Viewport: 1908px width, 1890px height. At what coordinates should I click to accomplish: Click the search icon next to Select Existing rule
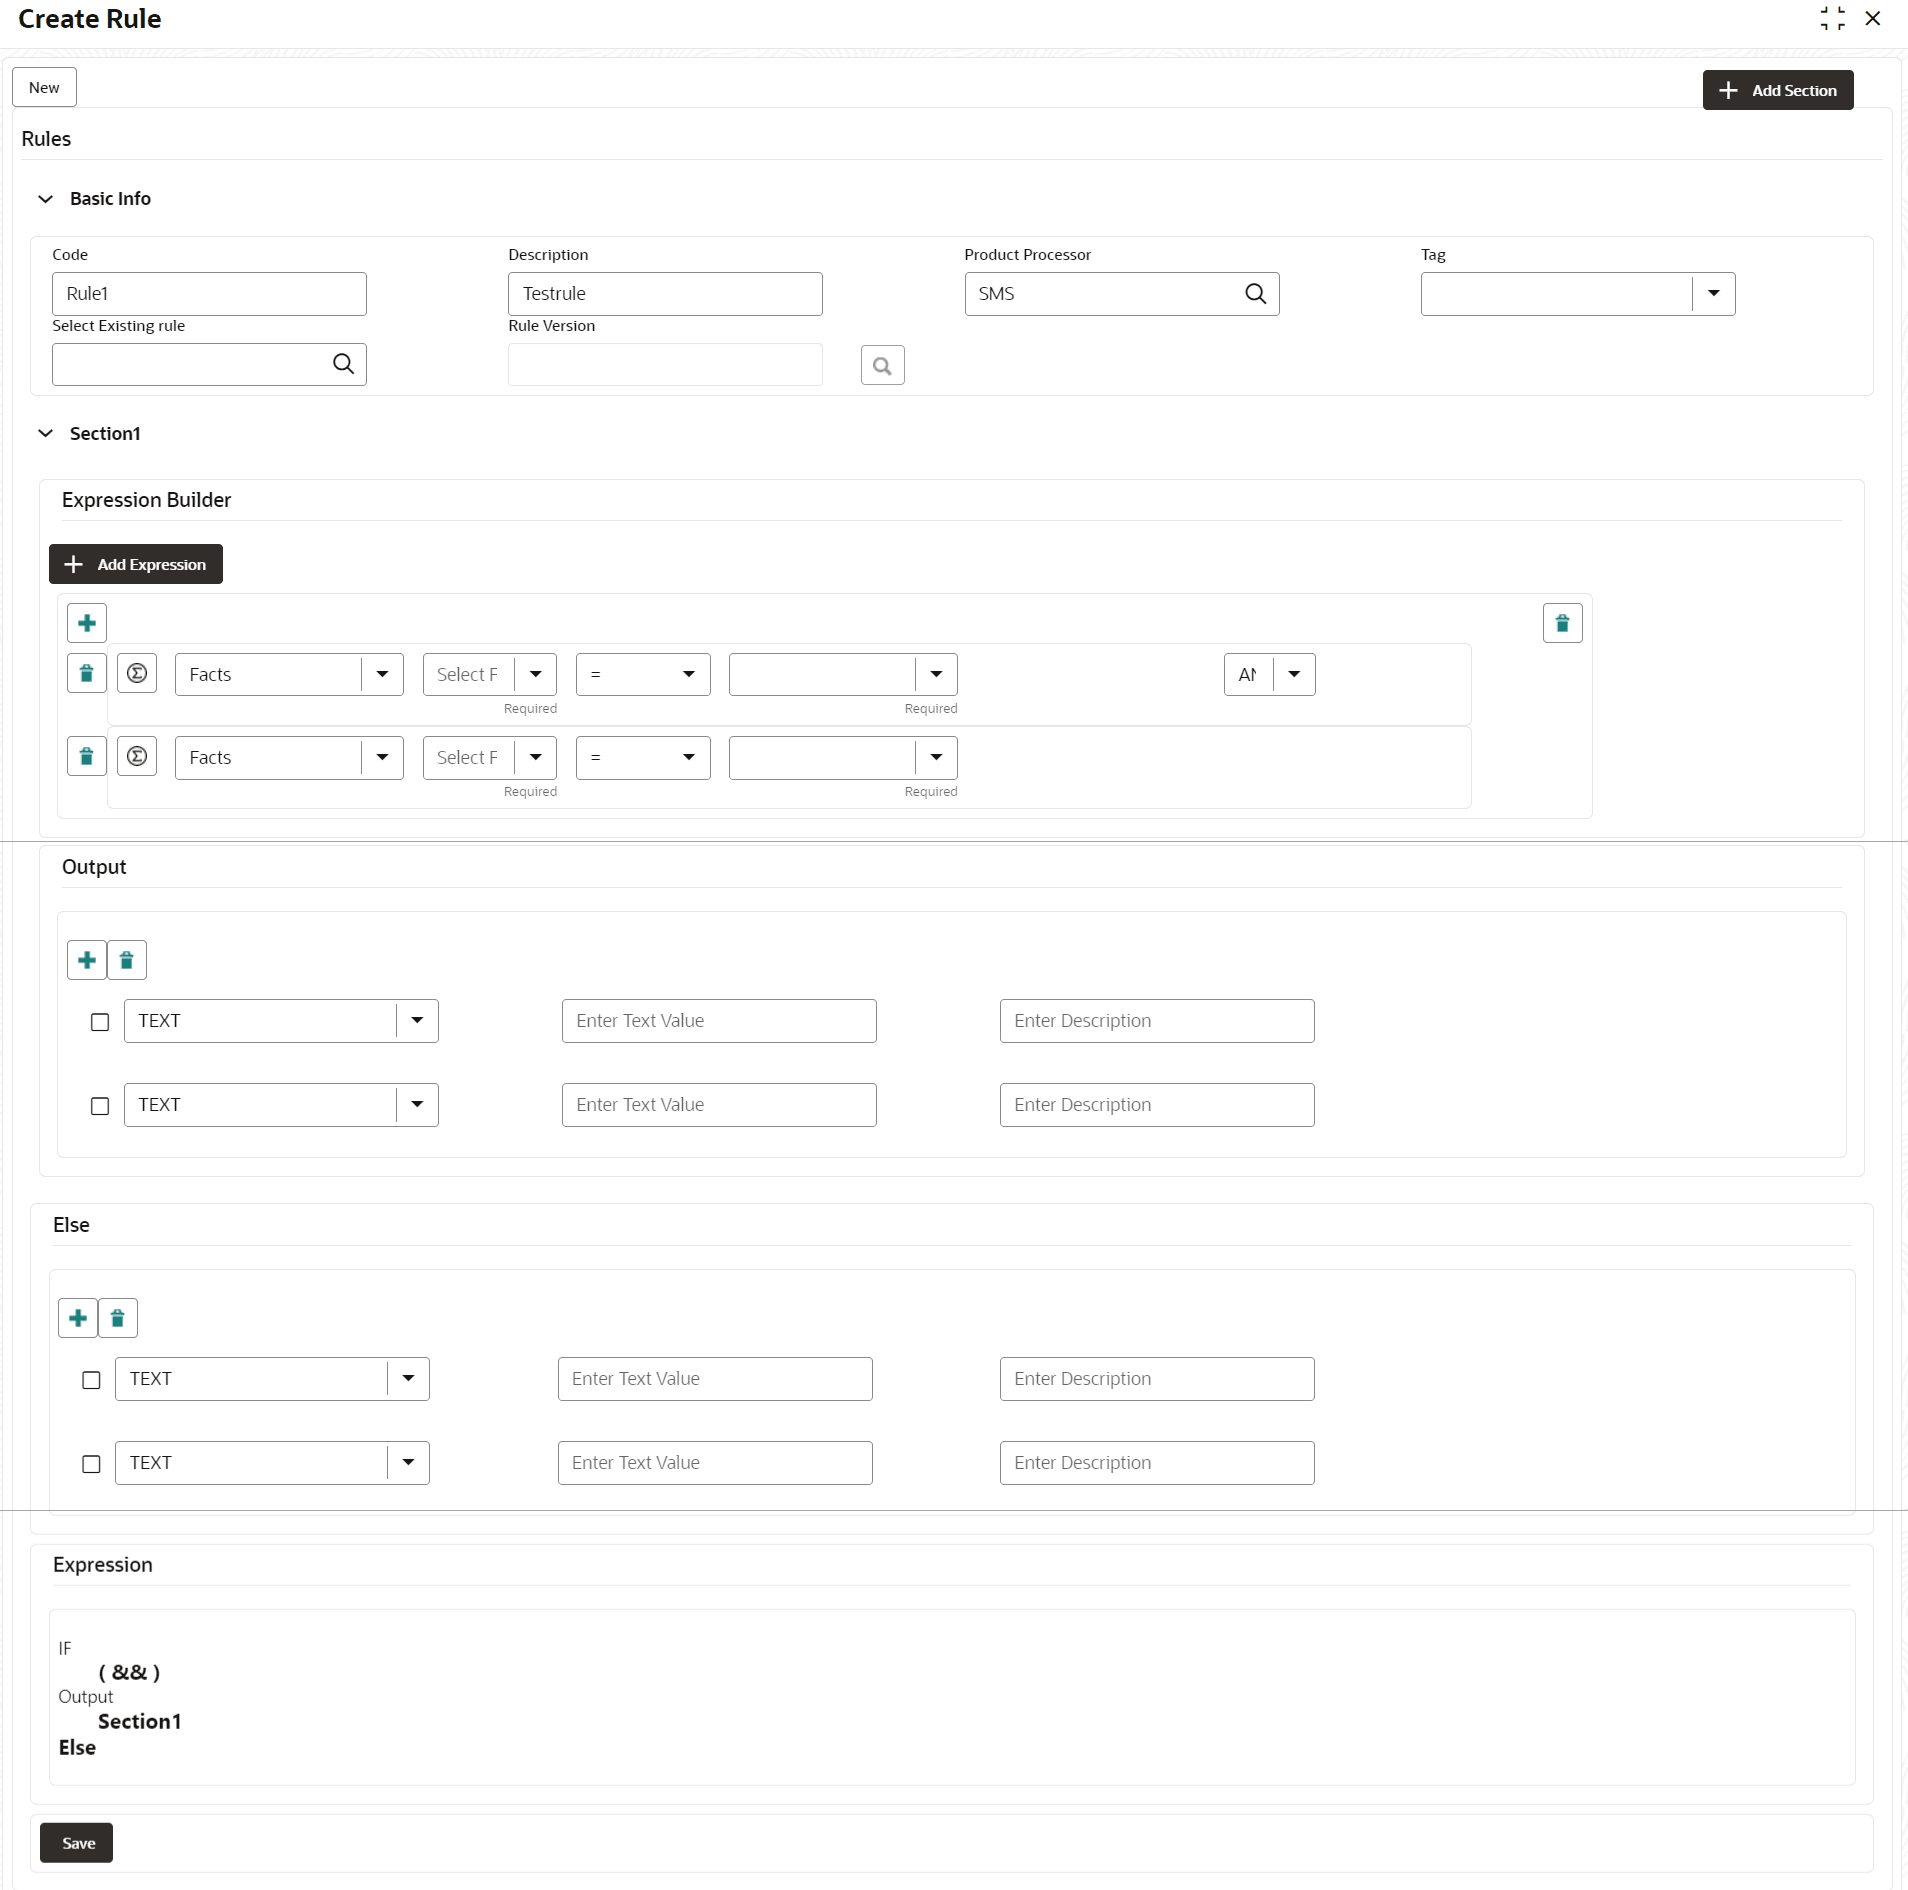(343, 364)
